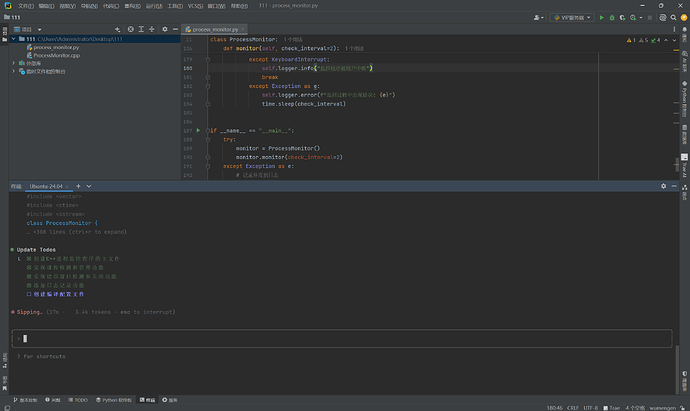Viewport: 690px width, 411px height.
Task: Go to next highlighted problem down arrow
Action: [x=674, y=40]
